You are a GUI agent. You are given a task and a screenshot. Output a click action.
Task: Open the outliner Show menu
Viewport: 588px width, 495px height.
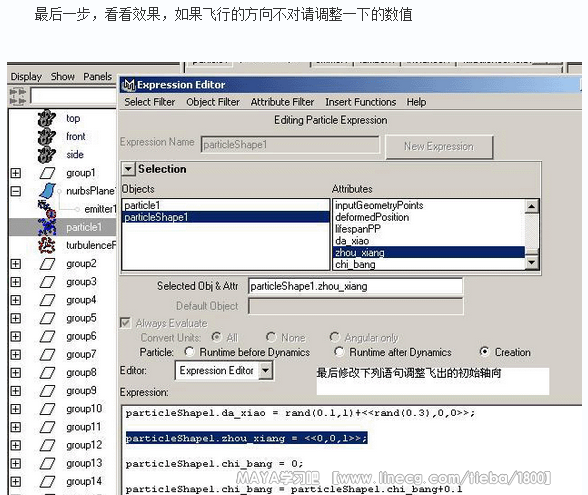tap(63, 76)
